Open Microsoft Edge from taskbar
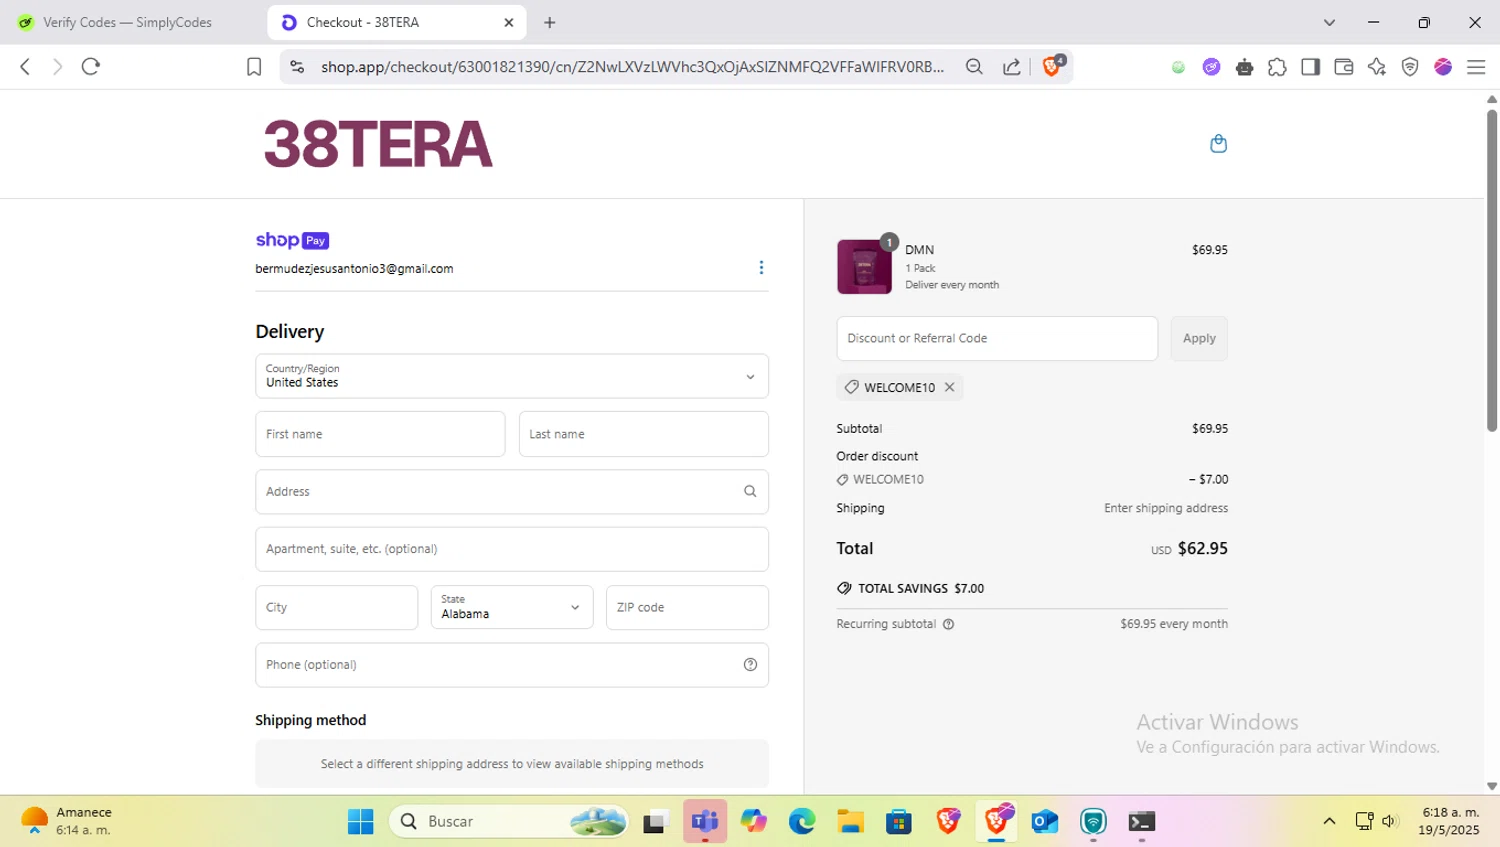1500x847 pixels. coord(802,822)
